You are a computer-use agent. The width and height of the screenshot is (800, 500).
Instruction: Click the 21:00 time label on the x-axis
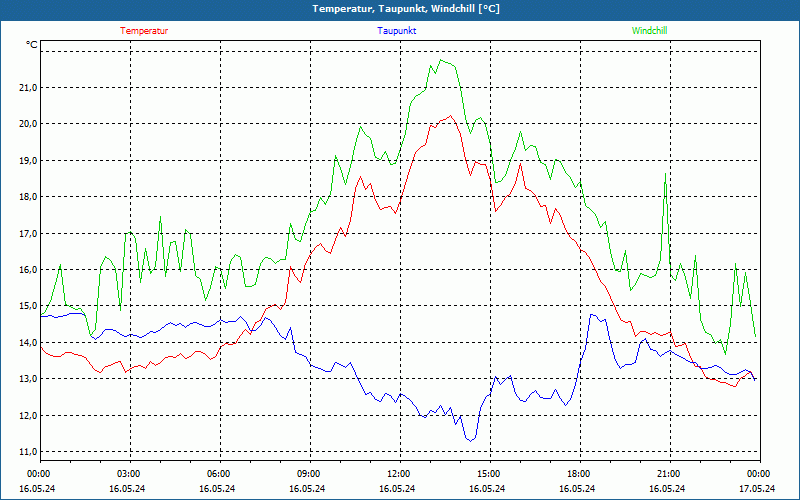(668, 474)
